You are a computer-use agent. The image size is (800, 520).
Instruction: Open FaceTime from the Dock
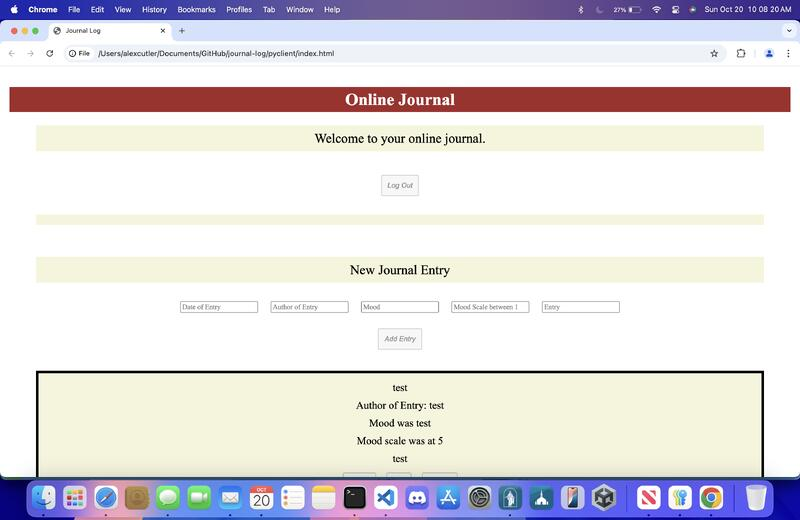tap(199, 498)
